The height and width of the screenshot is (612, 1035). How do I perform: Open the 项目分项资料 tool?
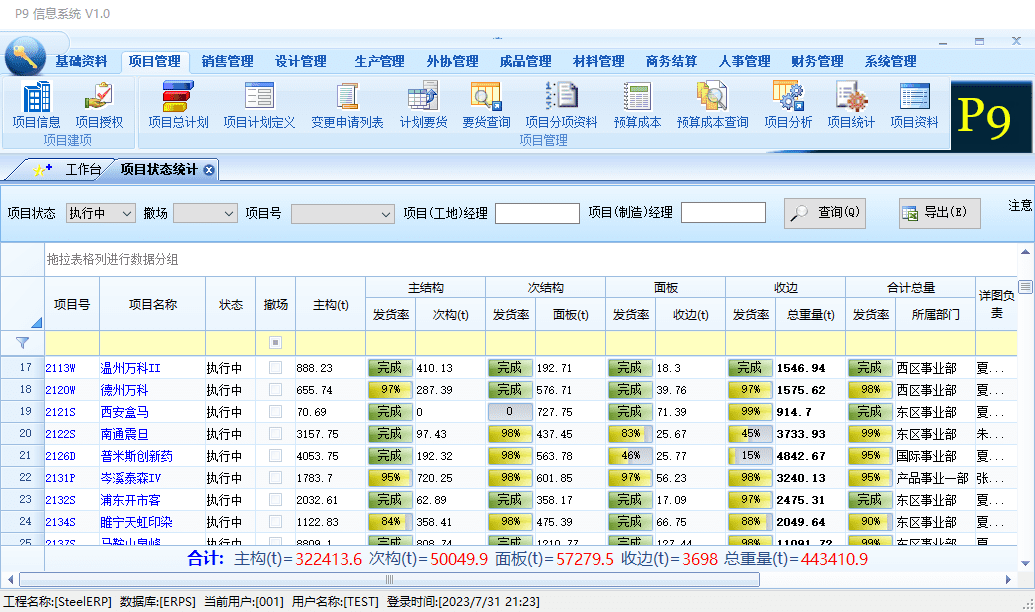(561, 105)
